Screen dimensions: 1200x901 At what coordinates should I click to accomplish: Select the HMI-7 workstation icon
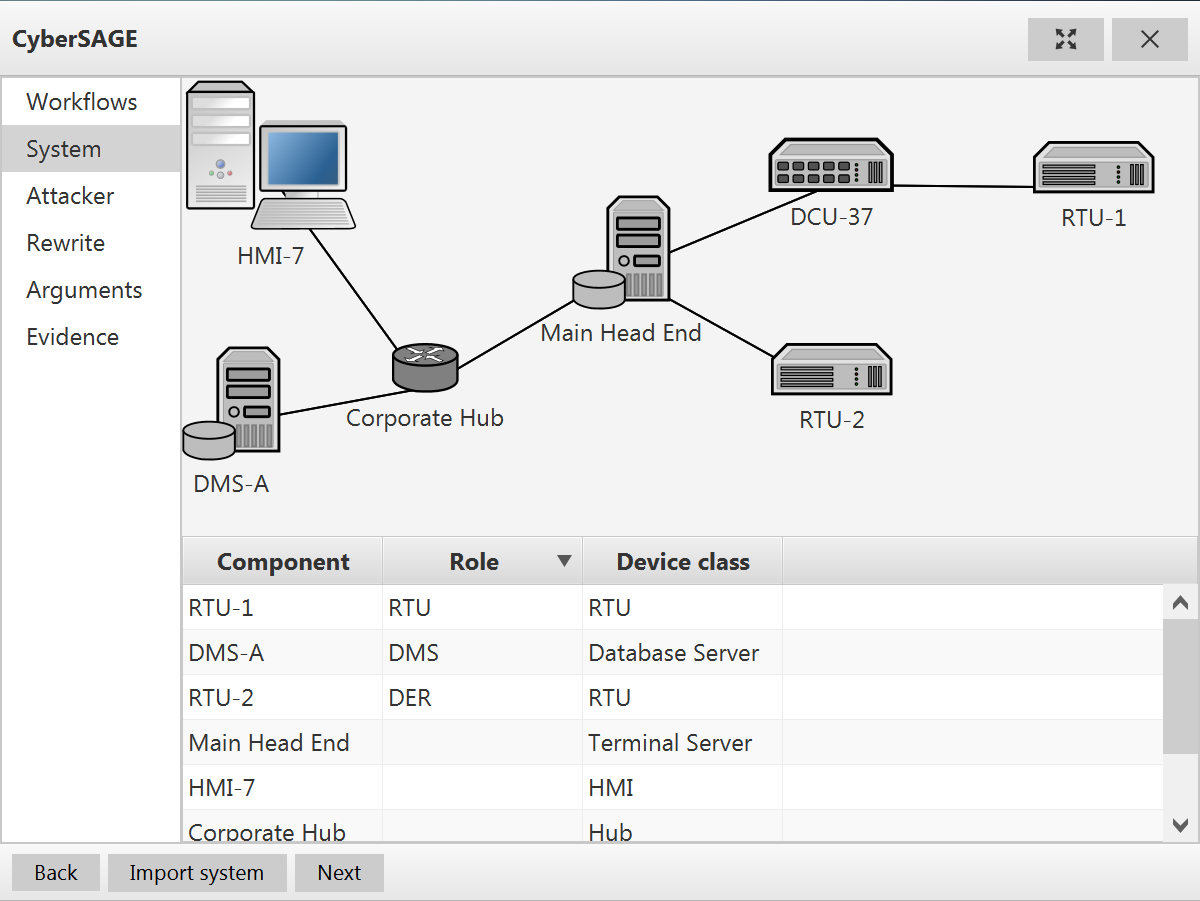[270, 157]
